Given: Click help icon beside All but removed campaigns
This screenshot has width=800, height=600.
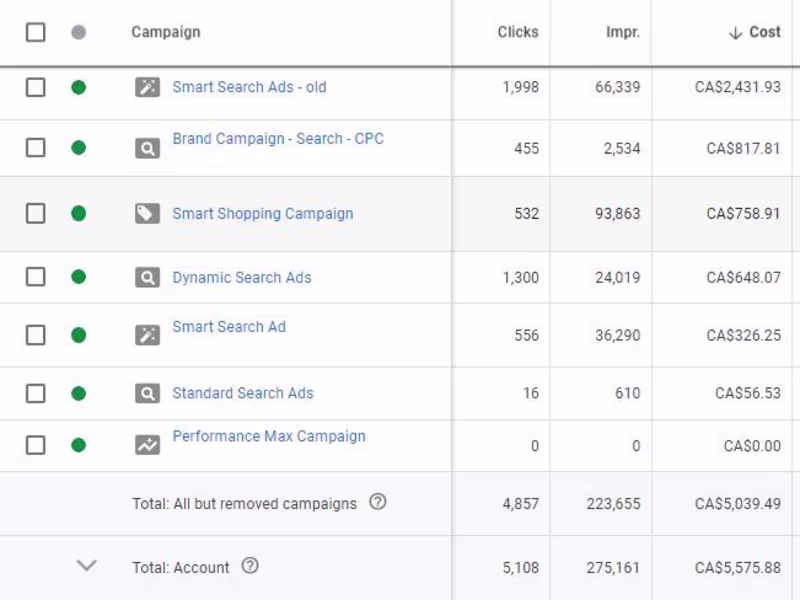Looking at the screenshot, I should [377, 503].
